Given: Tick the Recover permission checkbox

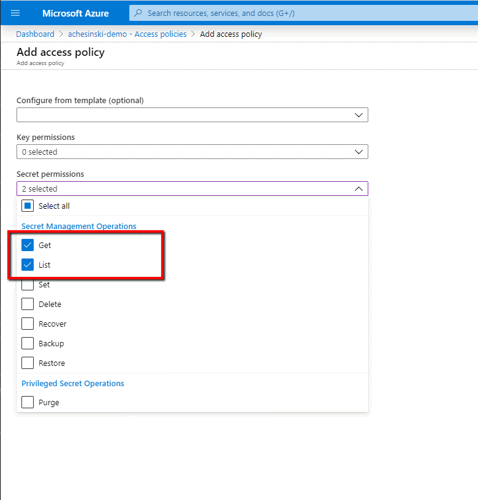Looking at the screenshot, I should (x=27, y=324).
